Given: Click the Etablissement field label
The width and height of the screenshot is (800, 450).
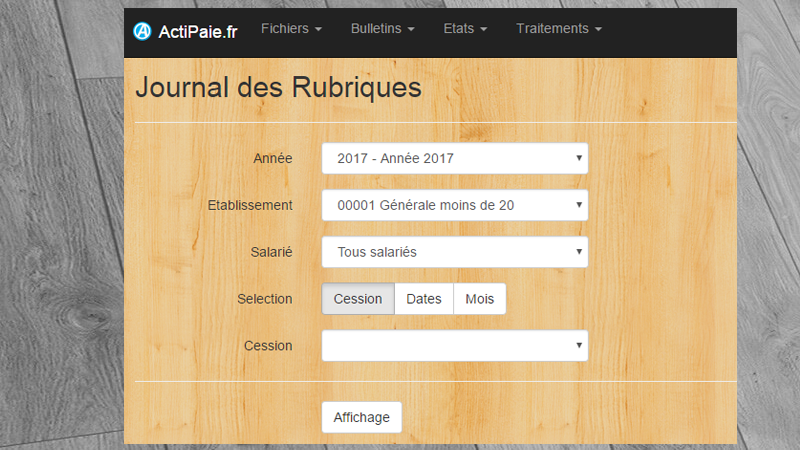Looking at the screenshot, I should click(250, 205).
